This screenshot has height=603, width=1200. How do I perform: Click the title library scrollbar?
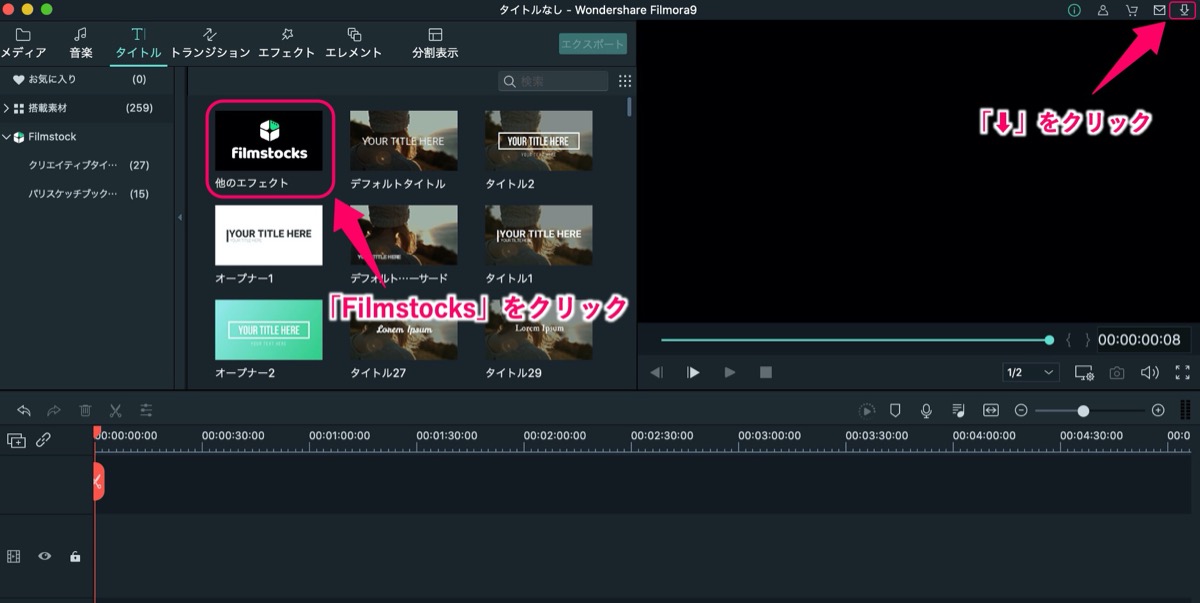[629, 107]
